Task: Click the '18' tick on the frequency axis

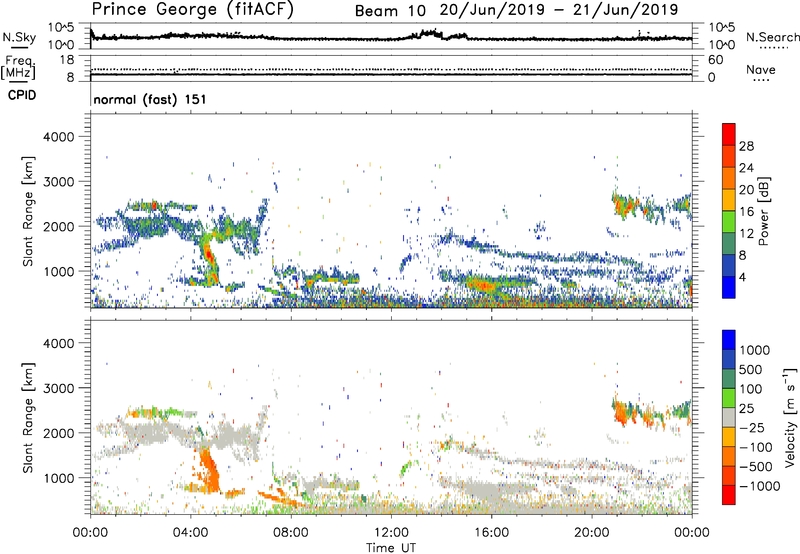Action: [x=66, y=60]
